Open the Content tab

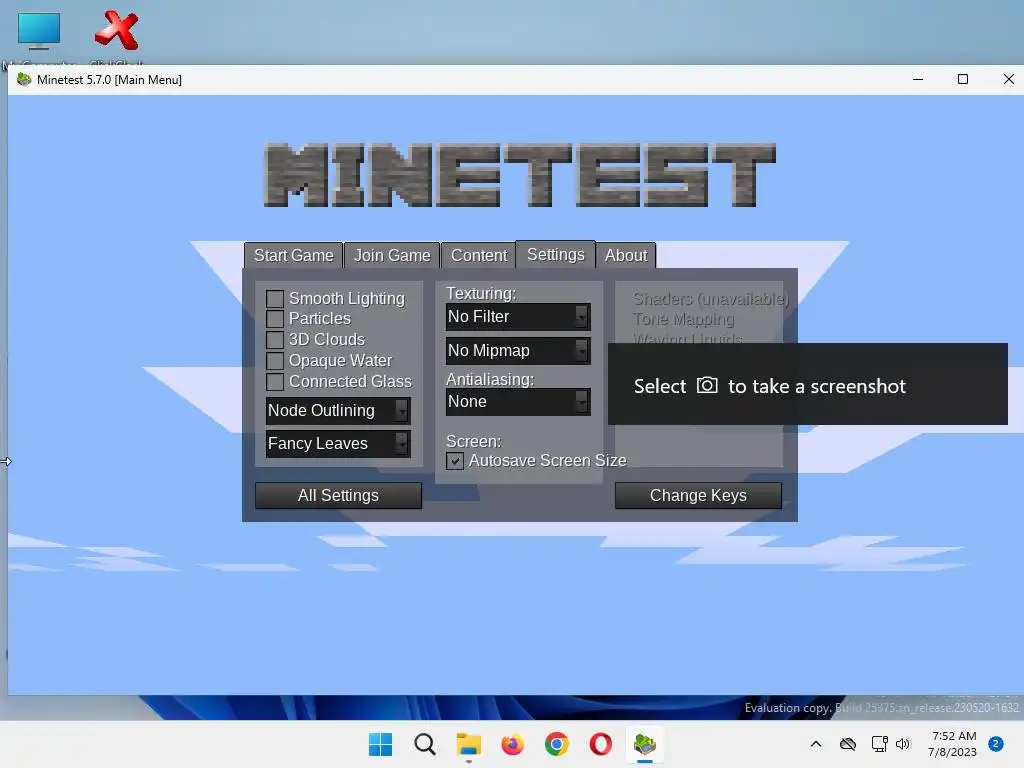[479, 255]
